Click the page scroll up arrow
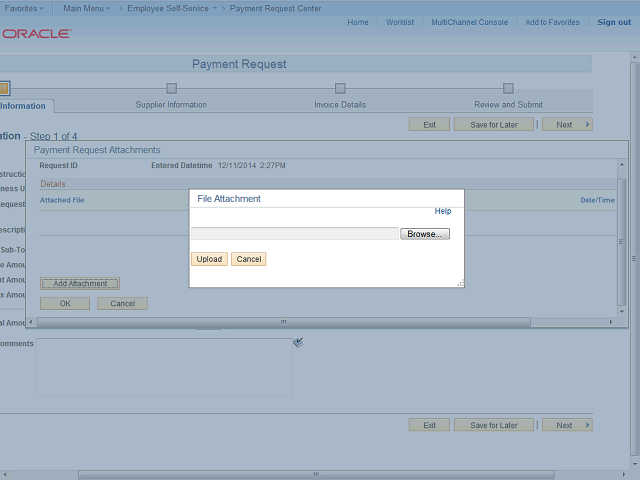The image size is (640, 480). coord(634,56)
